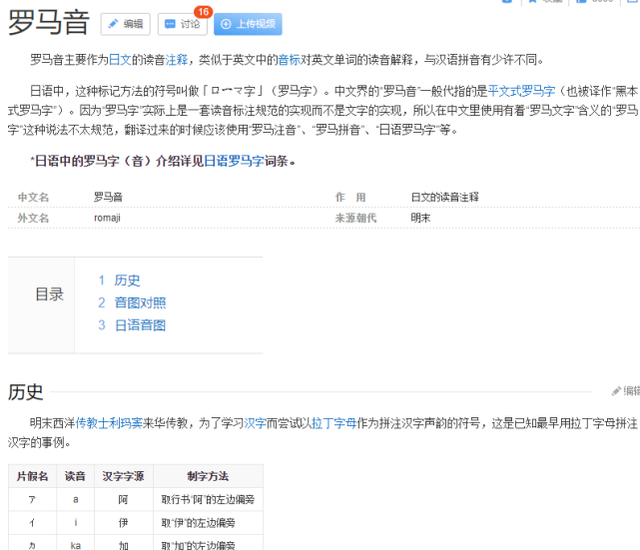640x550 pixels.
Task: Click the 读音 table header
Action: [x=76, y=476]
